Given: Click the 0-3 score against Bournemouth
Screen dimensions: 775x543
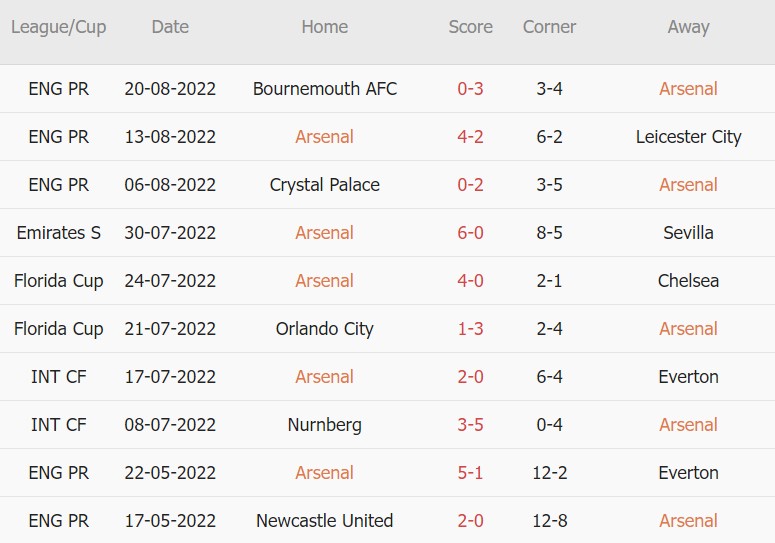Looking at the screenshot, I should click(x=470, y=89).
